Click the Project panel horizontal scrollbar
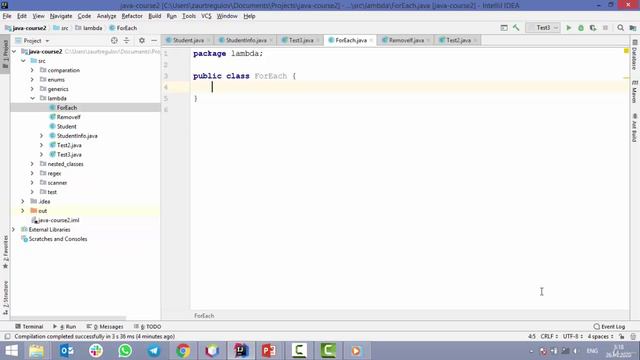Image resolution: width=640 pixels, height=360 pixels. click(68, 317)
